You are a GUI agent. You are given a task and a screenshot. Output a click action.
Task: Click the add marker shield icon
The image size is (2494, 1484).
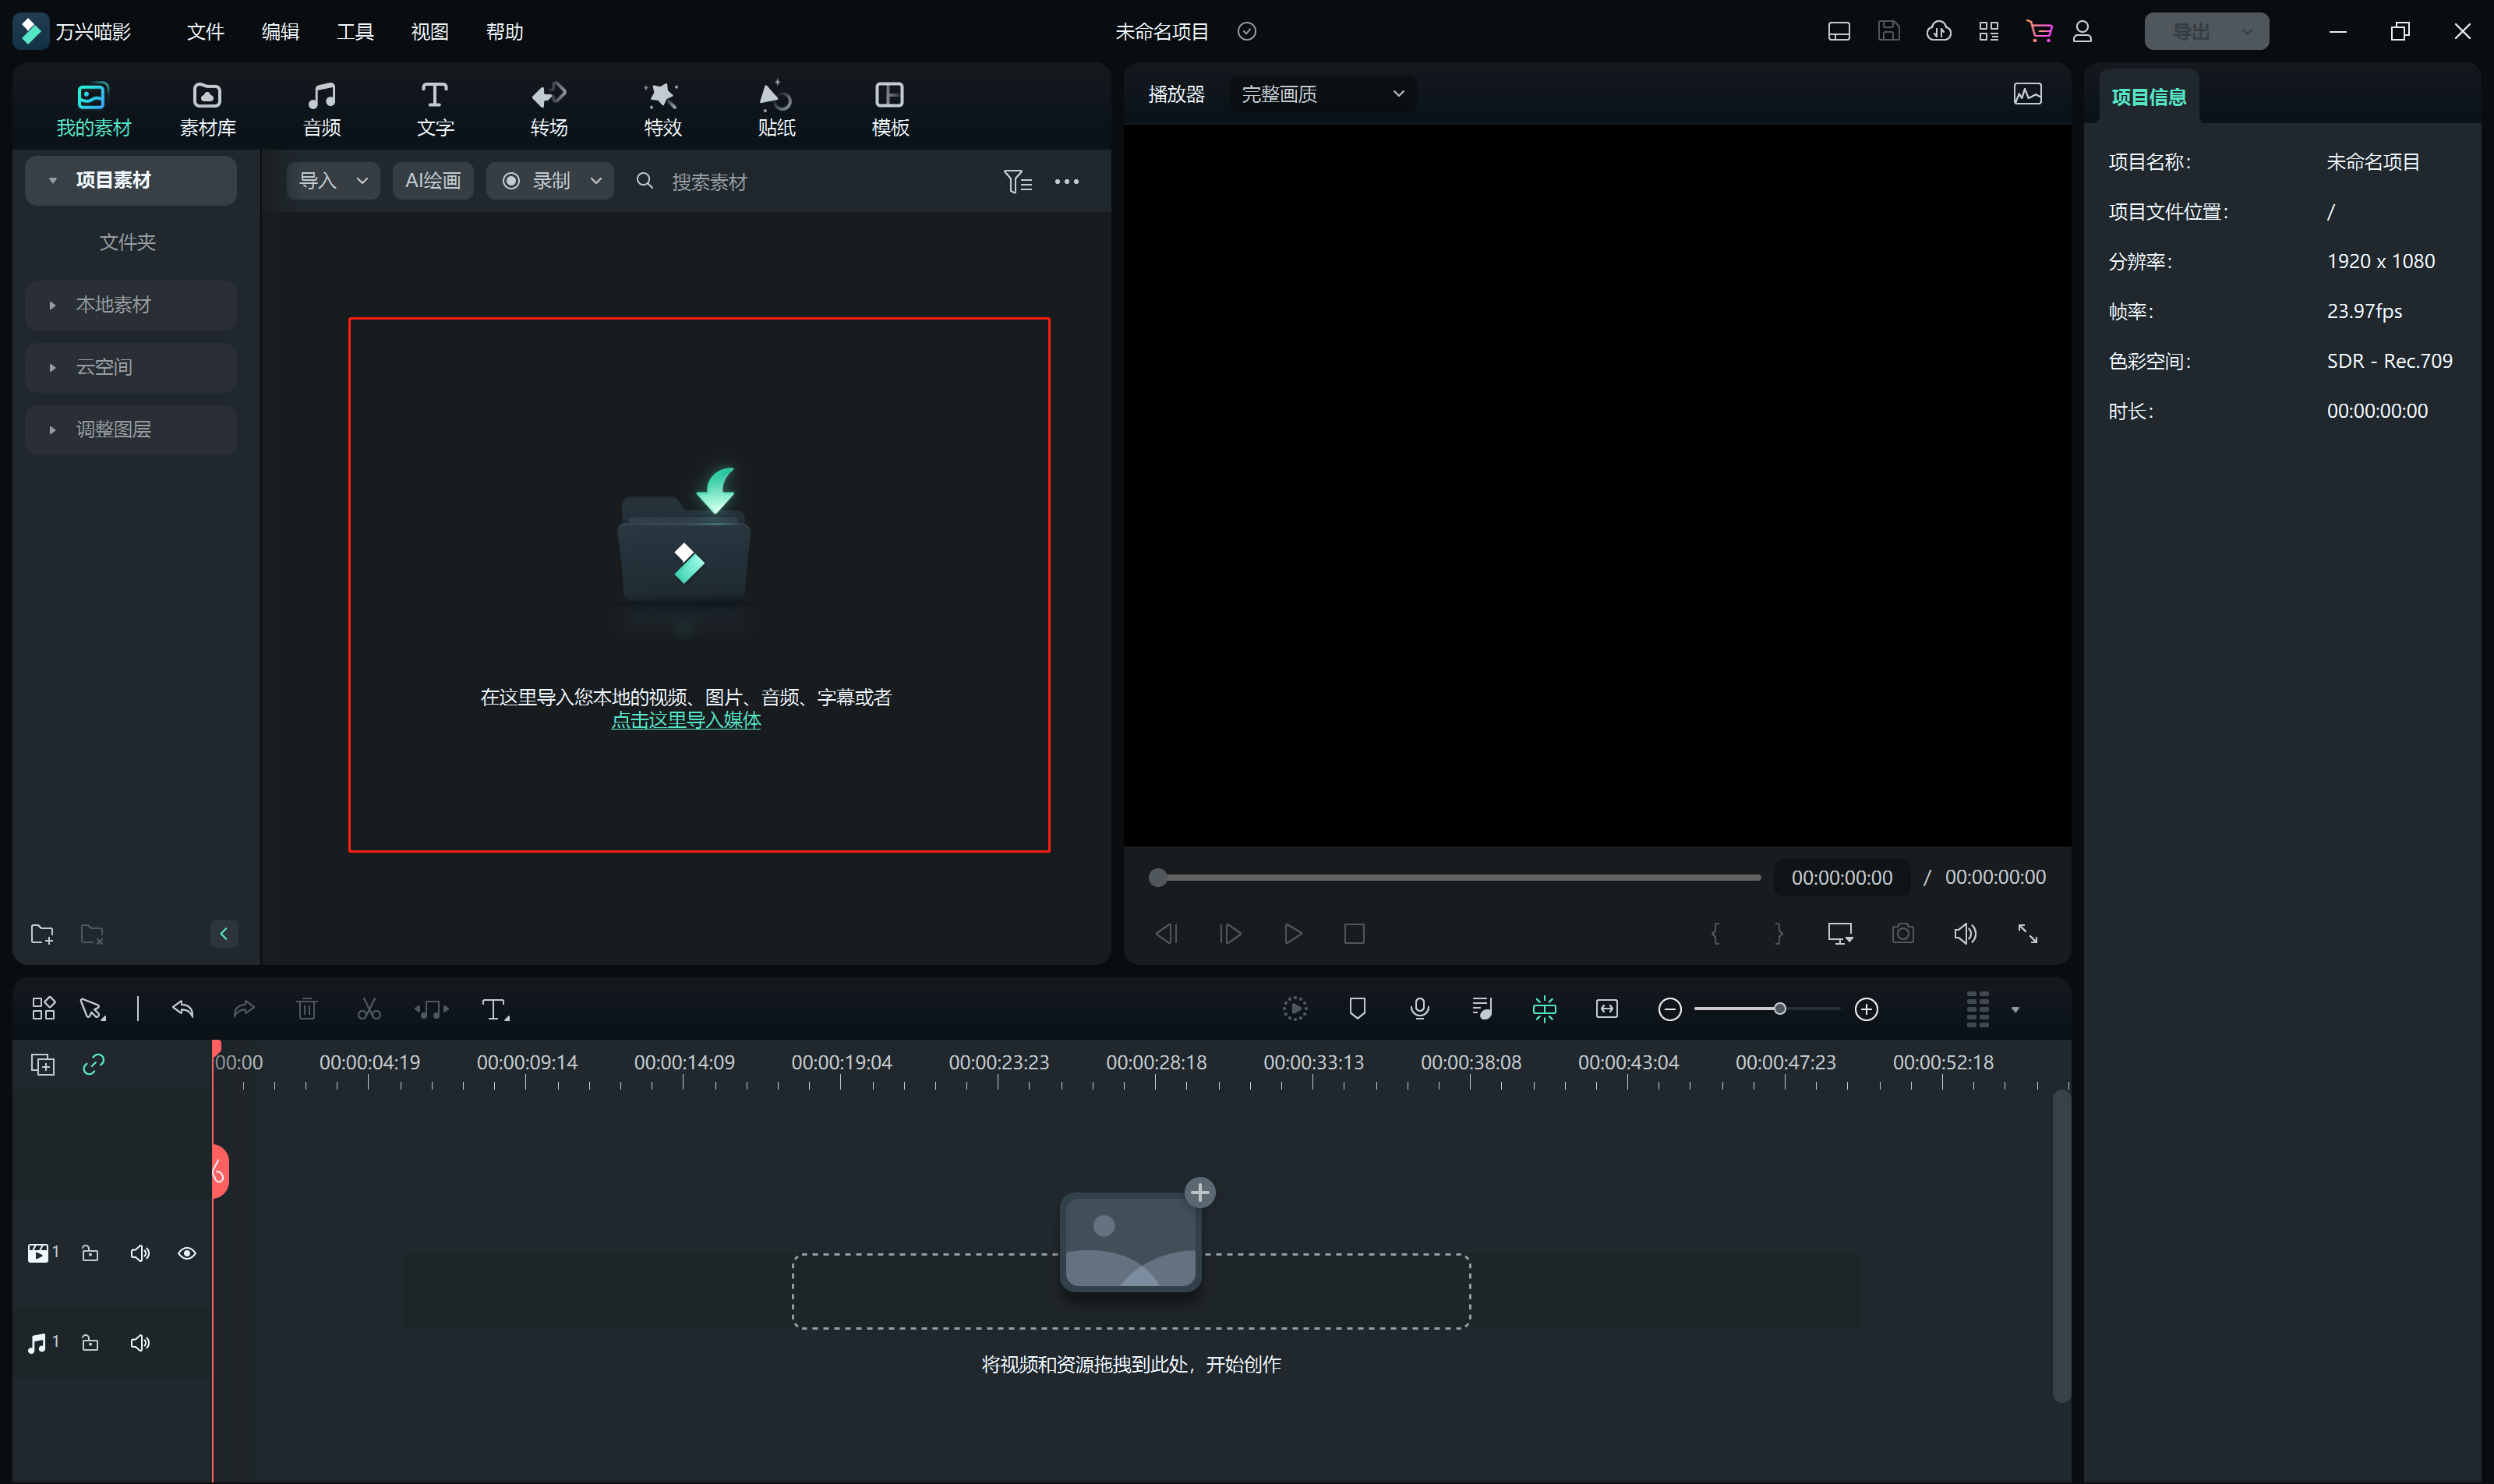1357,1008
